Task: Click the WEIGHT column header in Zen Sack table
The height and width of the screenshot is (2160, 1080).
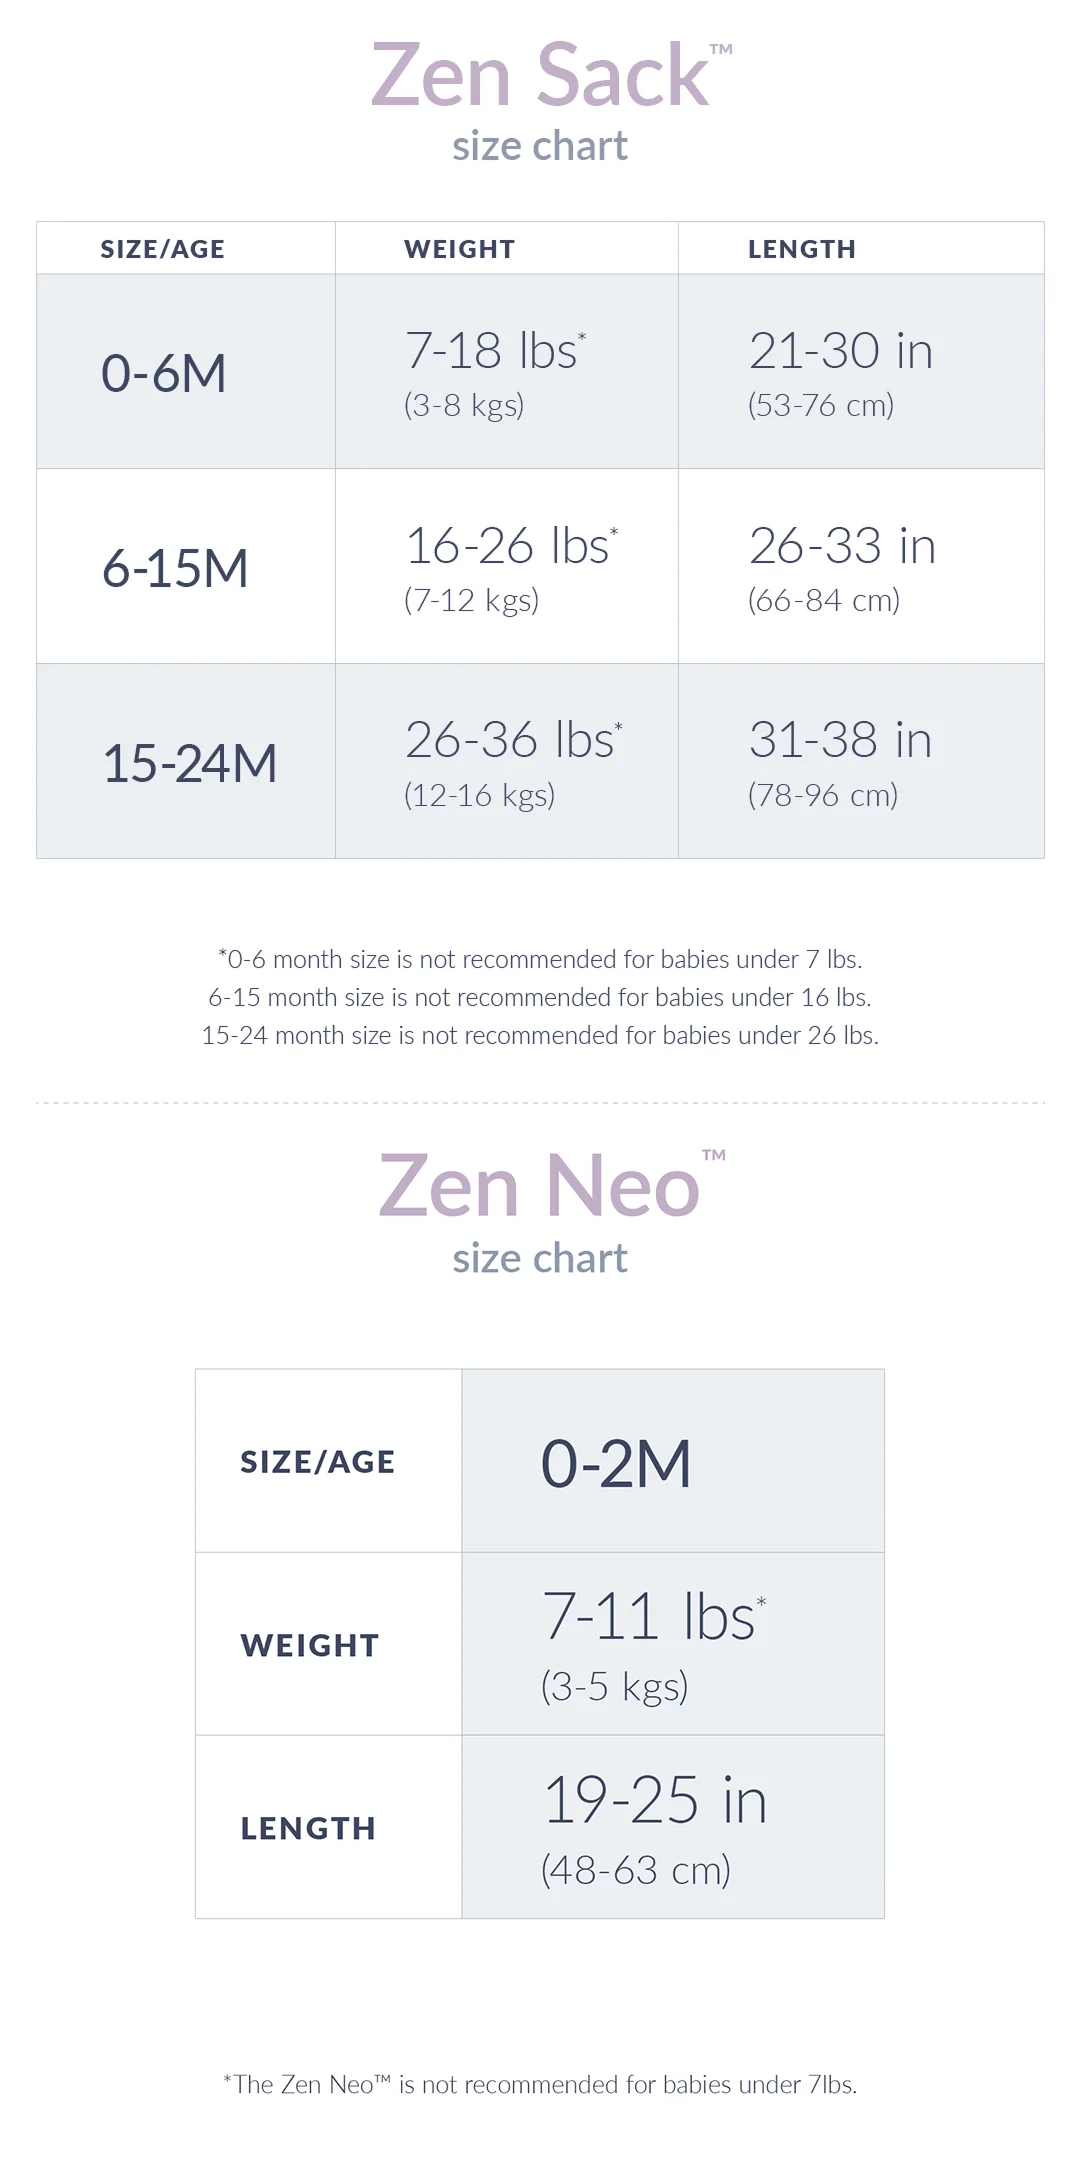Action: coord(459,249)
